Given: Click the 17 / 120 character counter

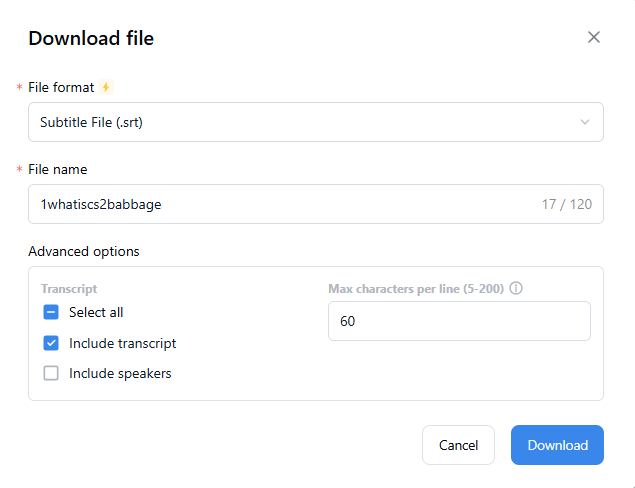Looking at the screenshot, I should [x=567, y=204].
